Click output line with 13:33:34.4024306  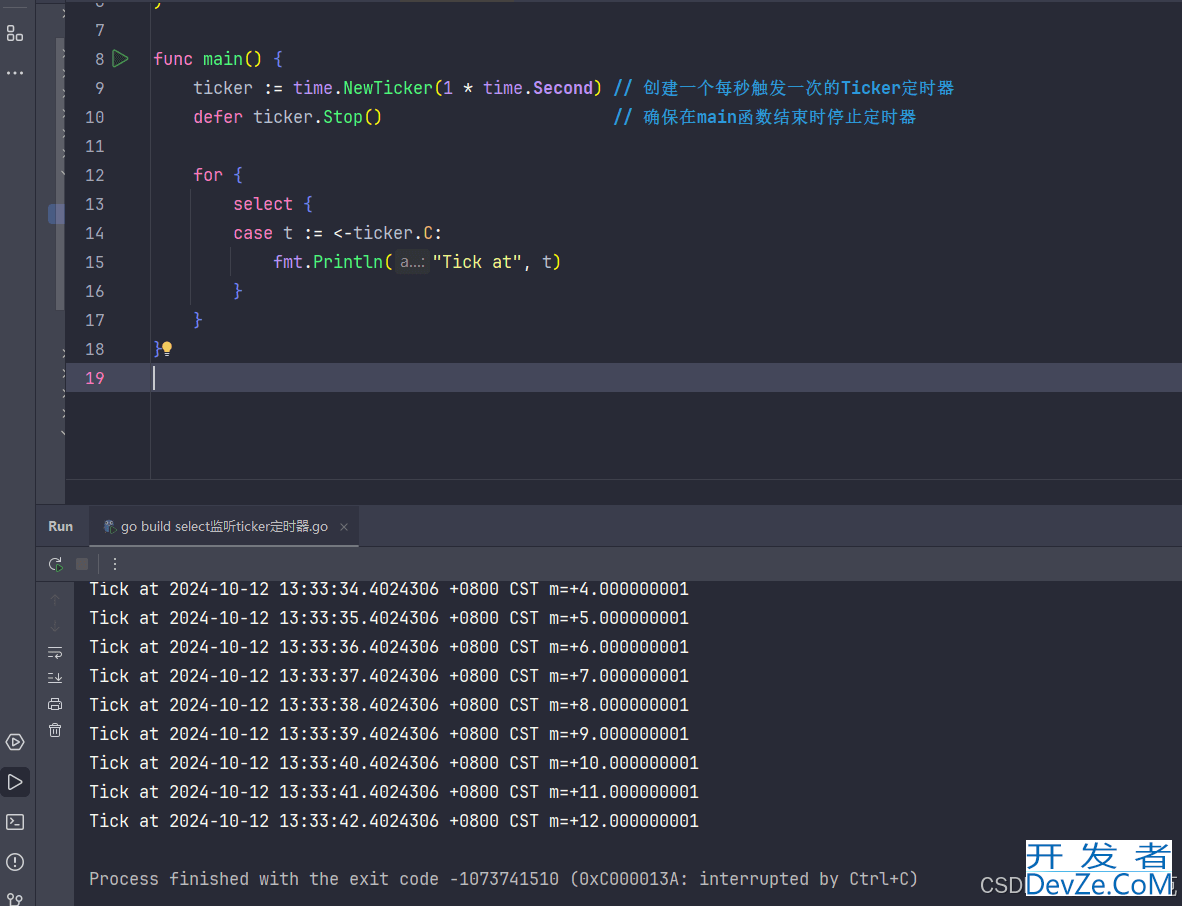(x=389, y=589)
